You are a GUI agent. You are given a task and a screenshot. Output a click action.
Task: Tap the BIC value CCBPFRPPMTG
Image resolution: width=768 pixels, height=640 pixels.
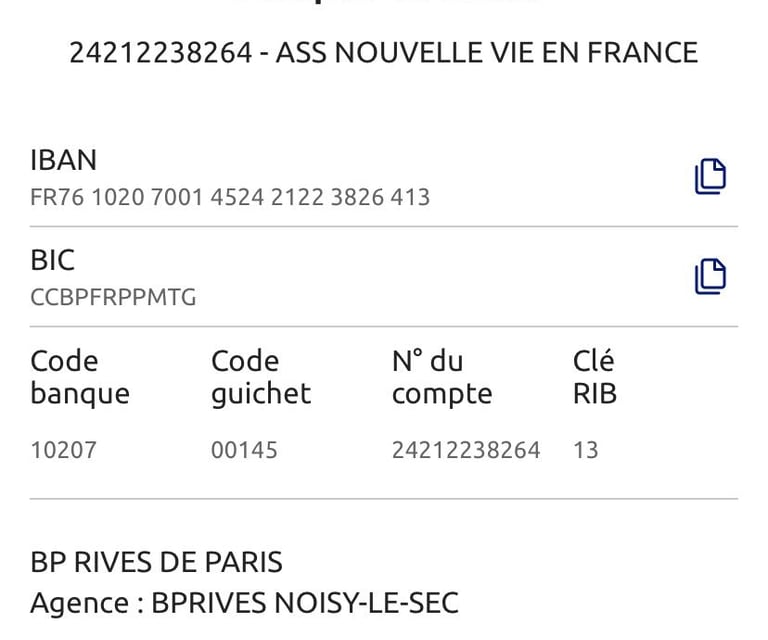(x=113, y=297)
